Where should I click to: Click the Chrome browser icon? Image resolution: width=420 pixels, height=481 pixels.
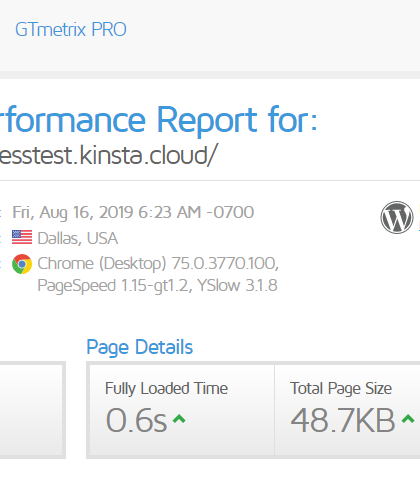coord(22,264)
